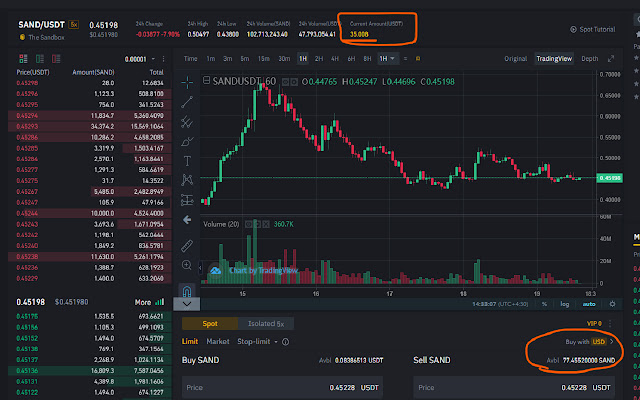Set chart interval to 15m
640x400 pixels.
[264, 59]
